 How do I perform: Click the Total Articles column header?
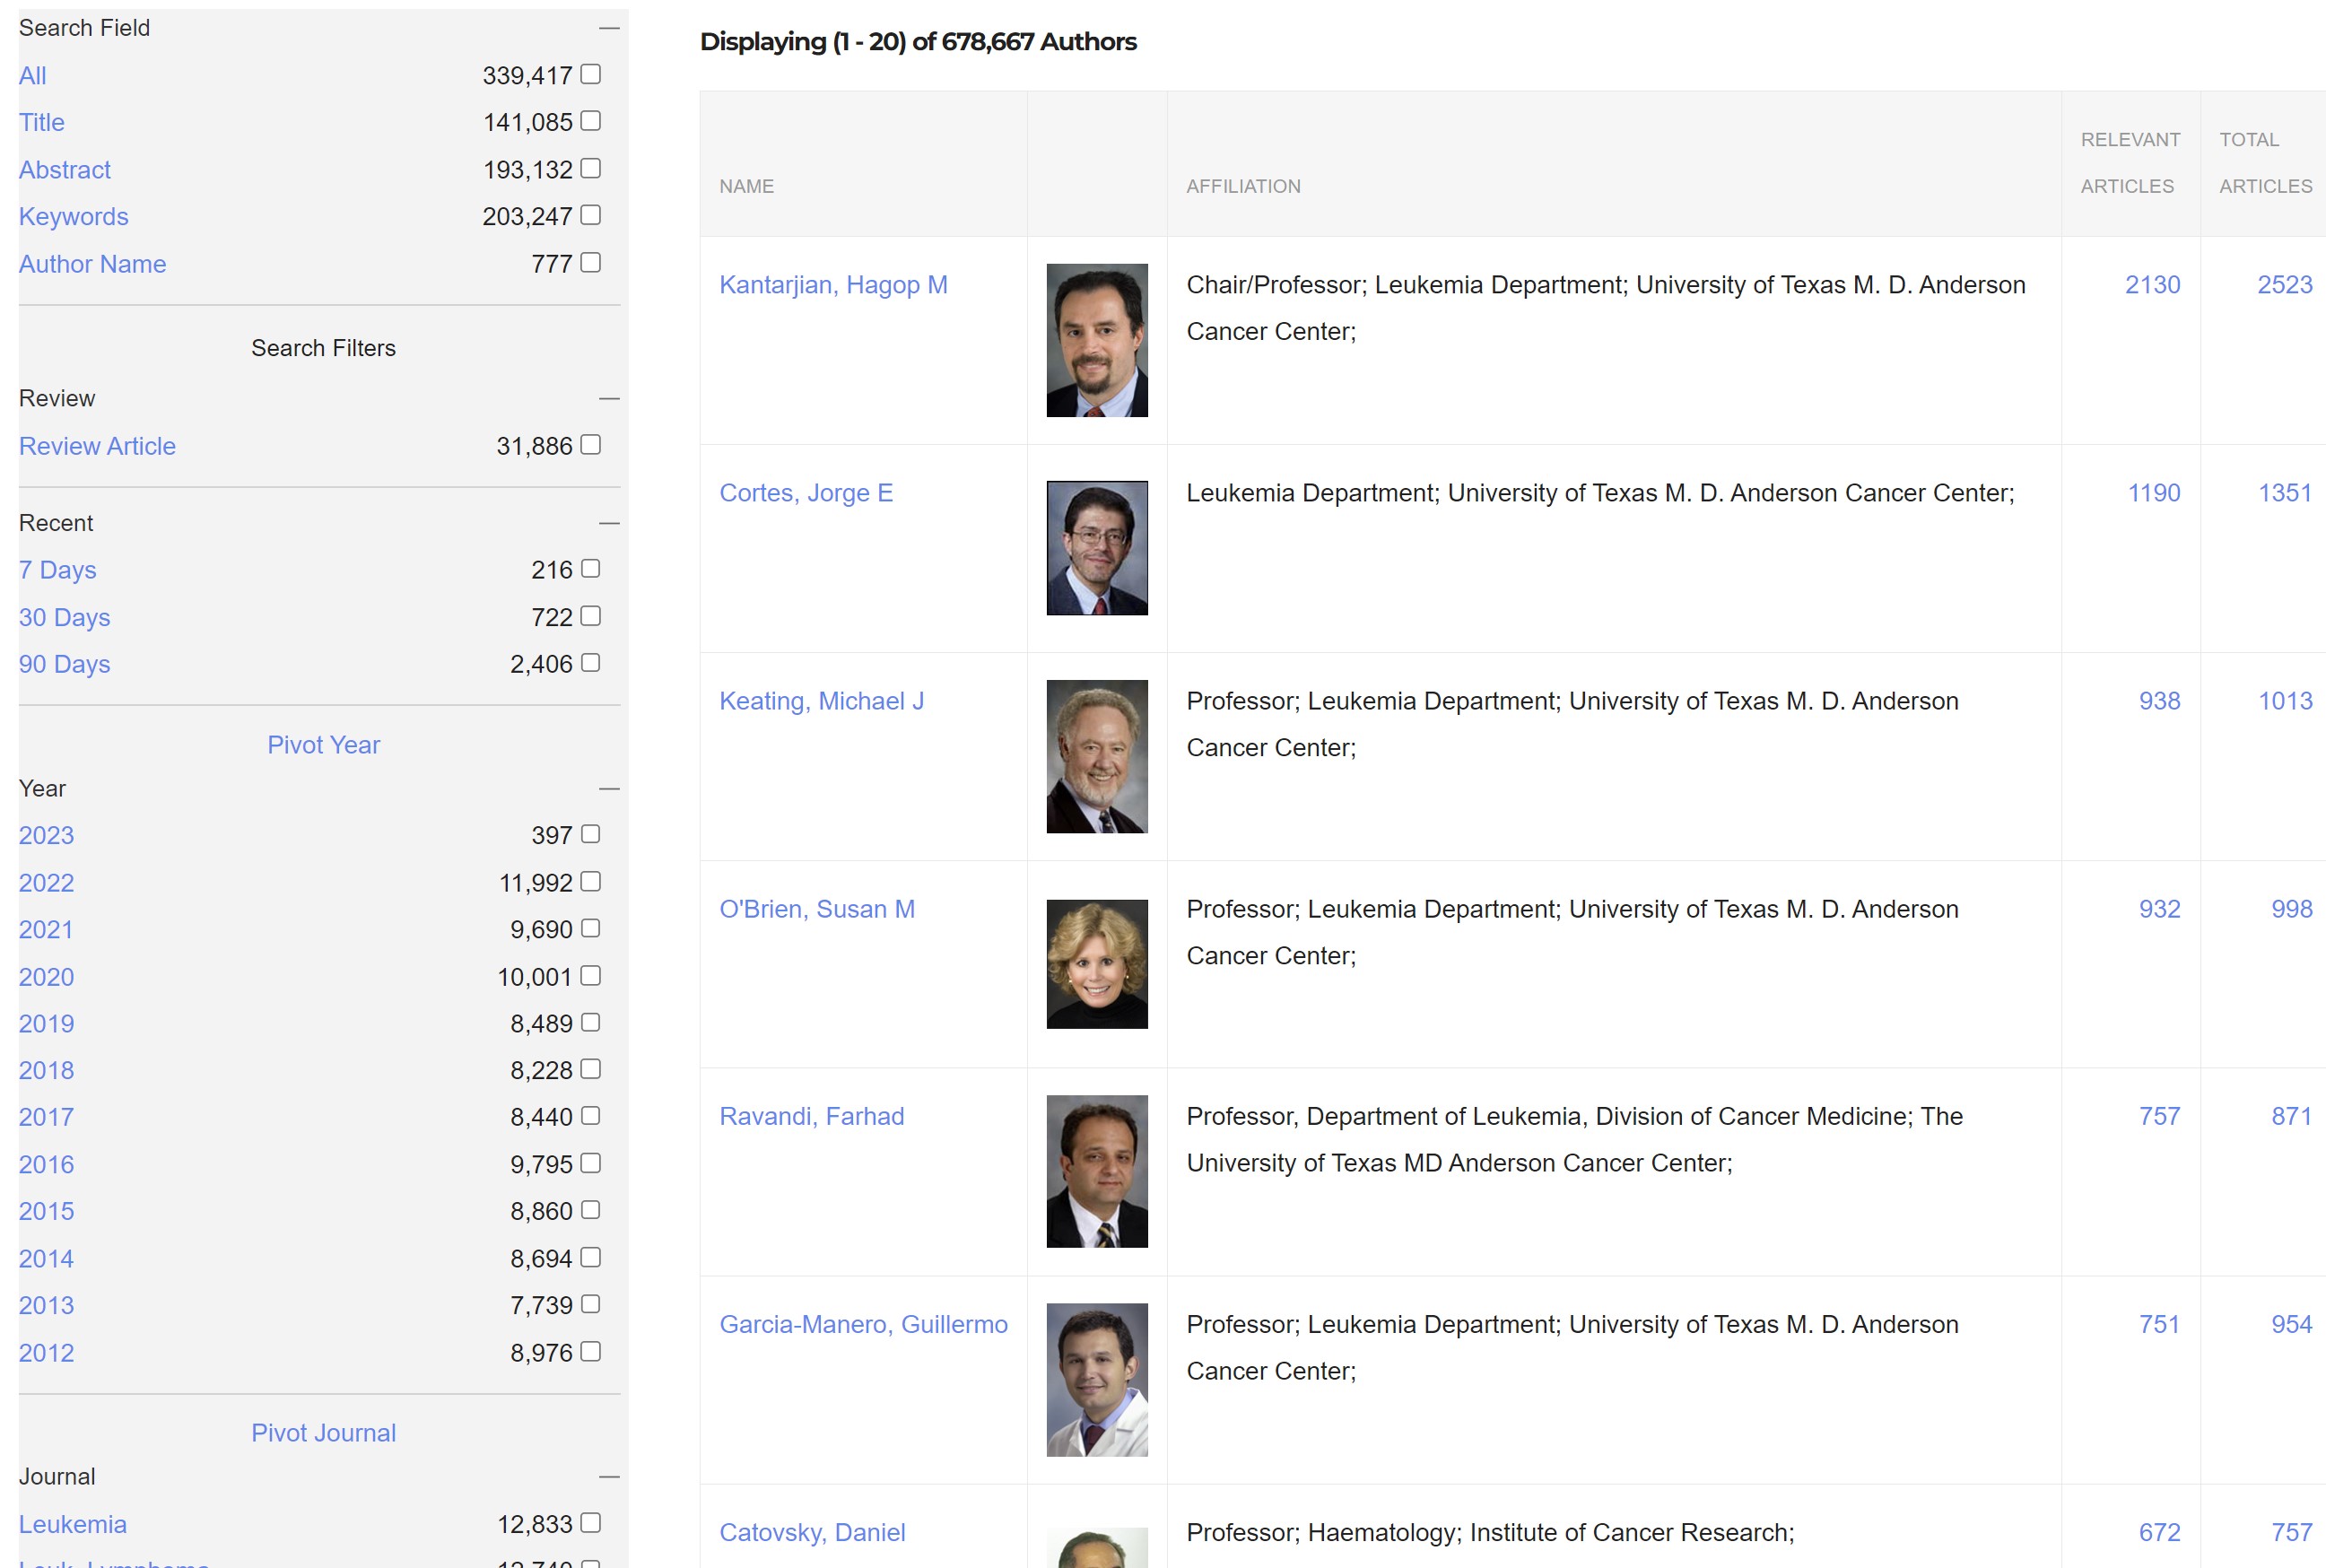coord(2265,163)
